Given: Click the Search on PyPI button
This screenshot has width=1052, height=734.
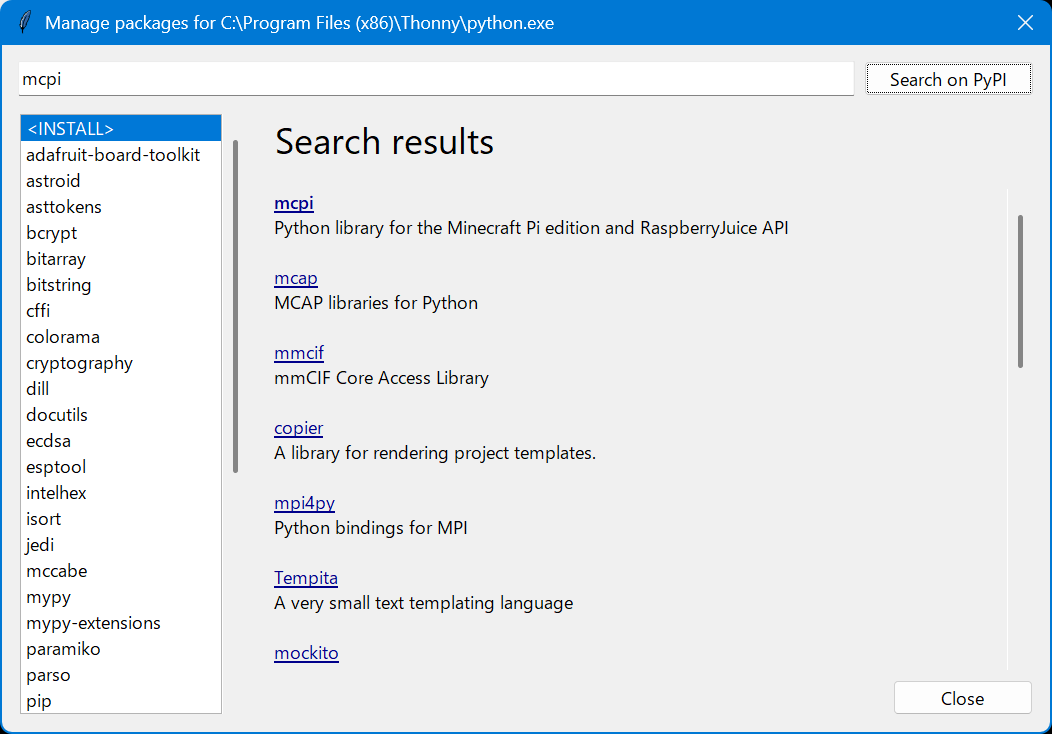Looking at the screenshot, I should pos(948,79).
